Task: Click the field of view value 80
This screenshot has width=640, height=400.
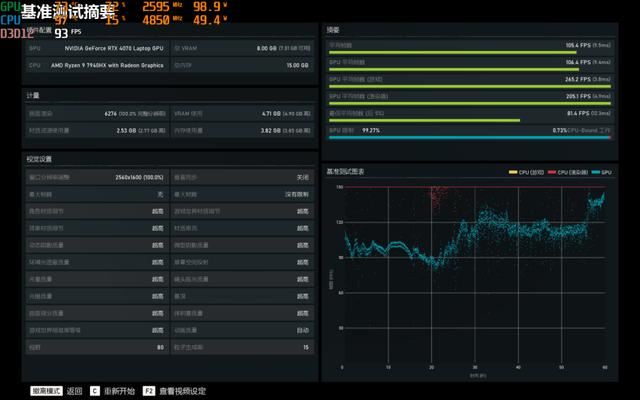Action: [160, 347]
